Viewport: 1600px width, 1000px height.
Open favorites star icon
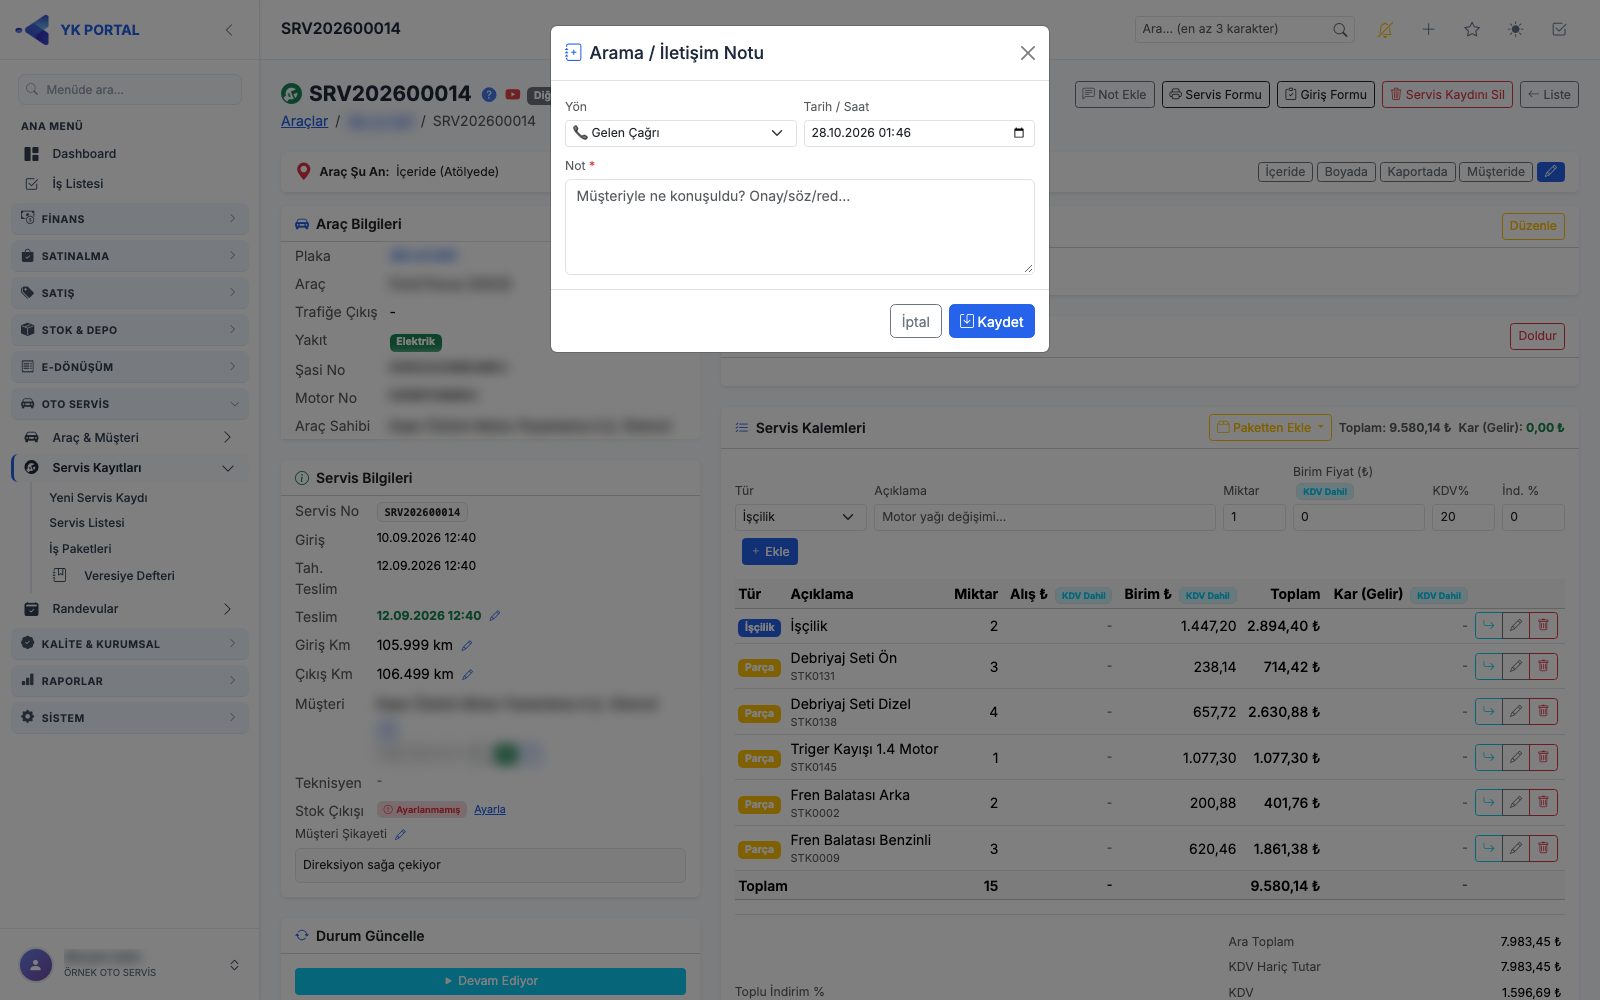coord(1472,30)
